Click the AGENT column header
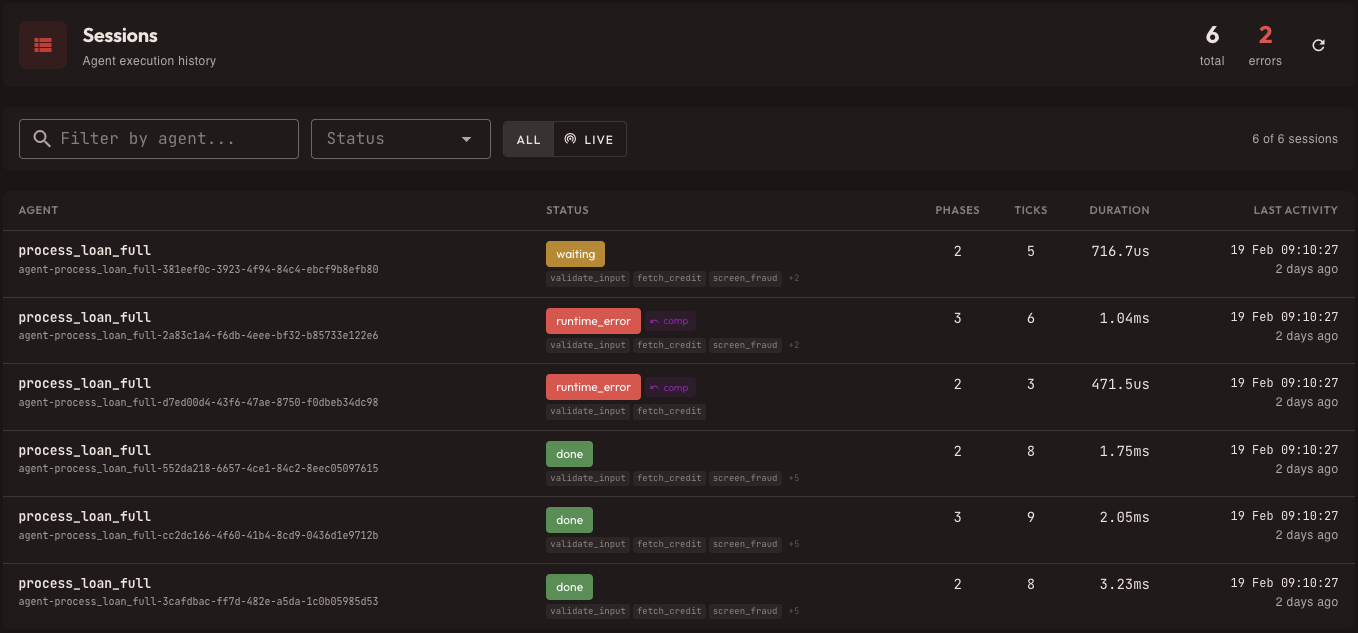 point(38,210)
